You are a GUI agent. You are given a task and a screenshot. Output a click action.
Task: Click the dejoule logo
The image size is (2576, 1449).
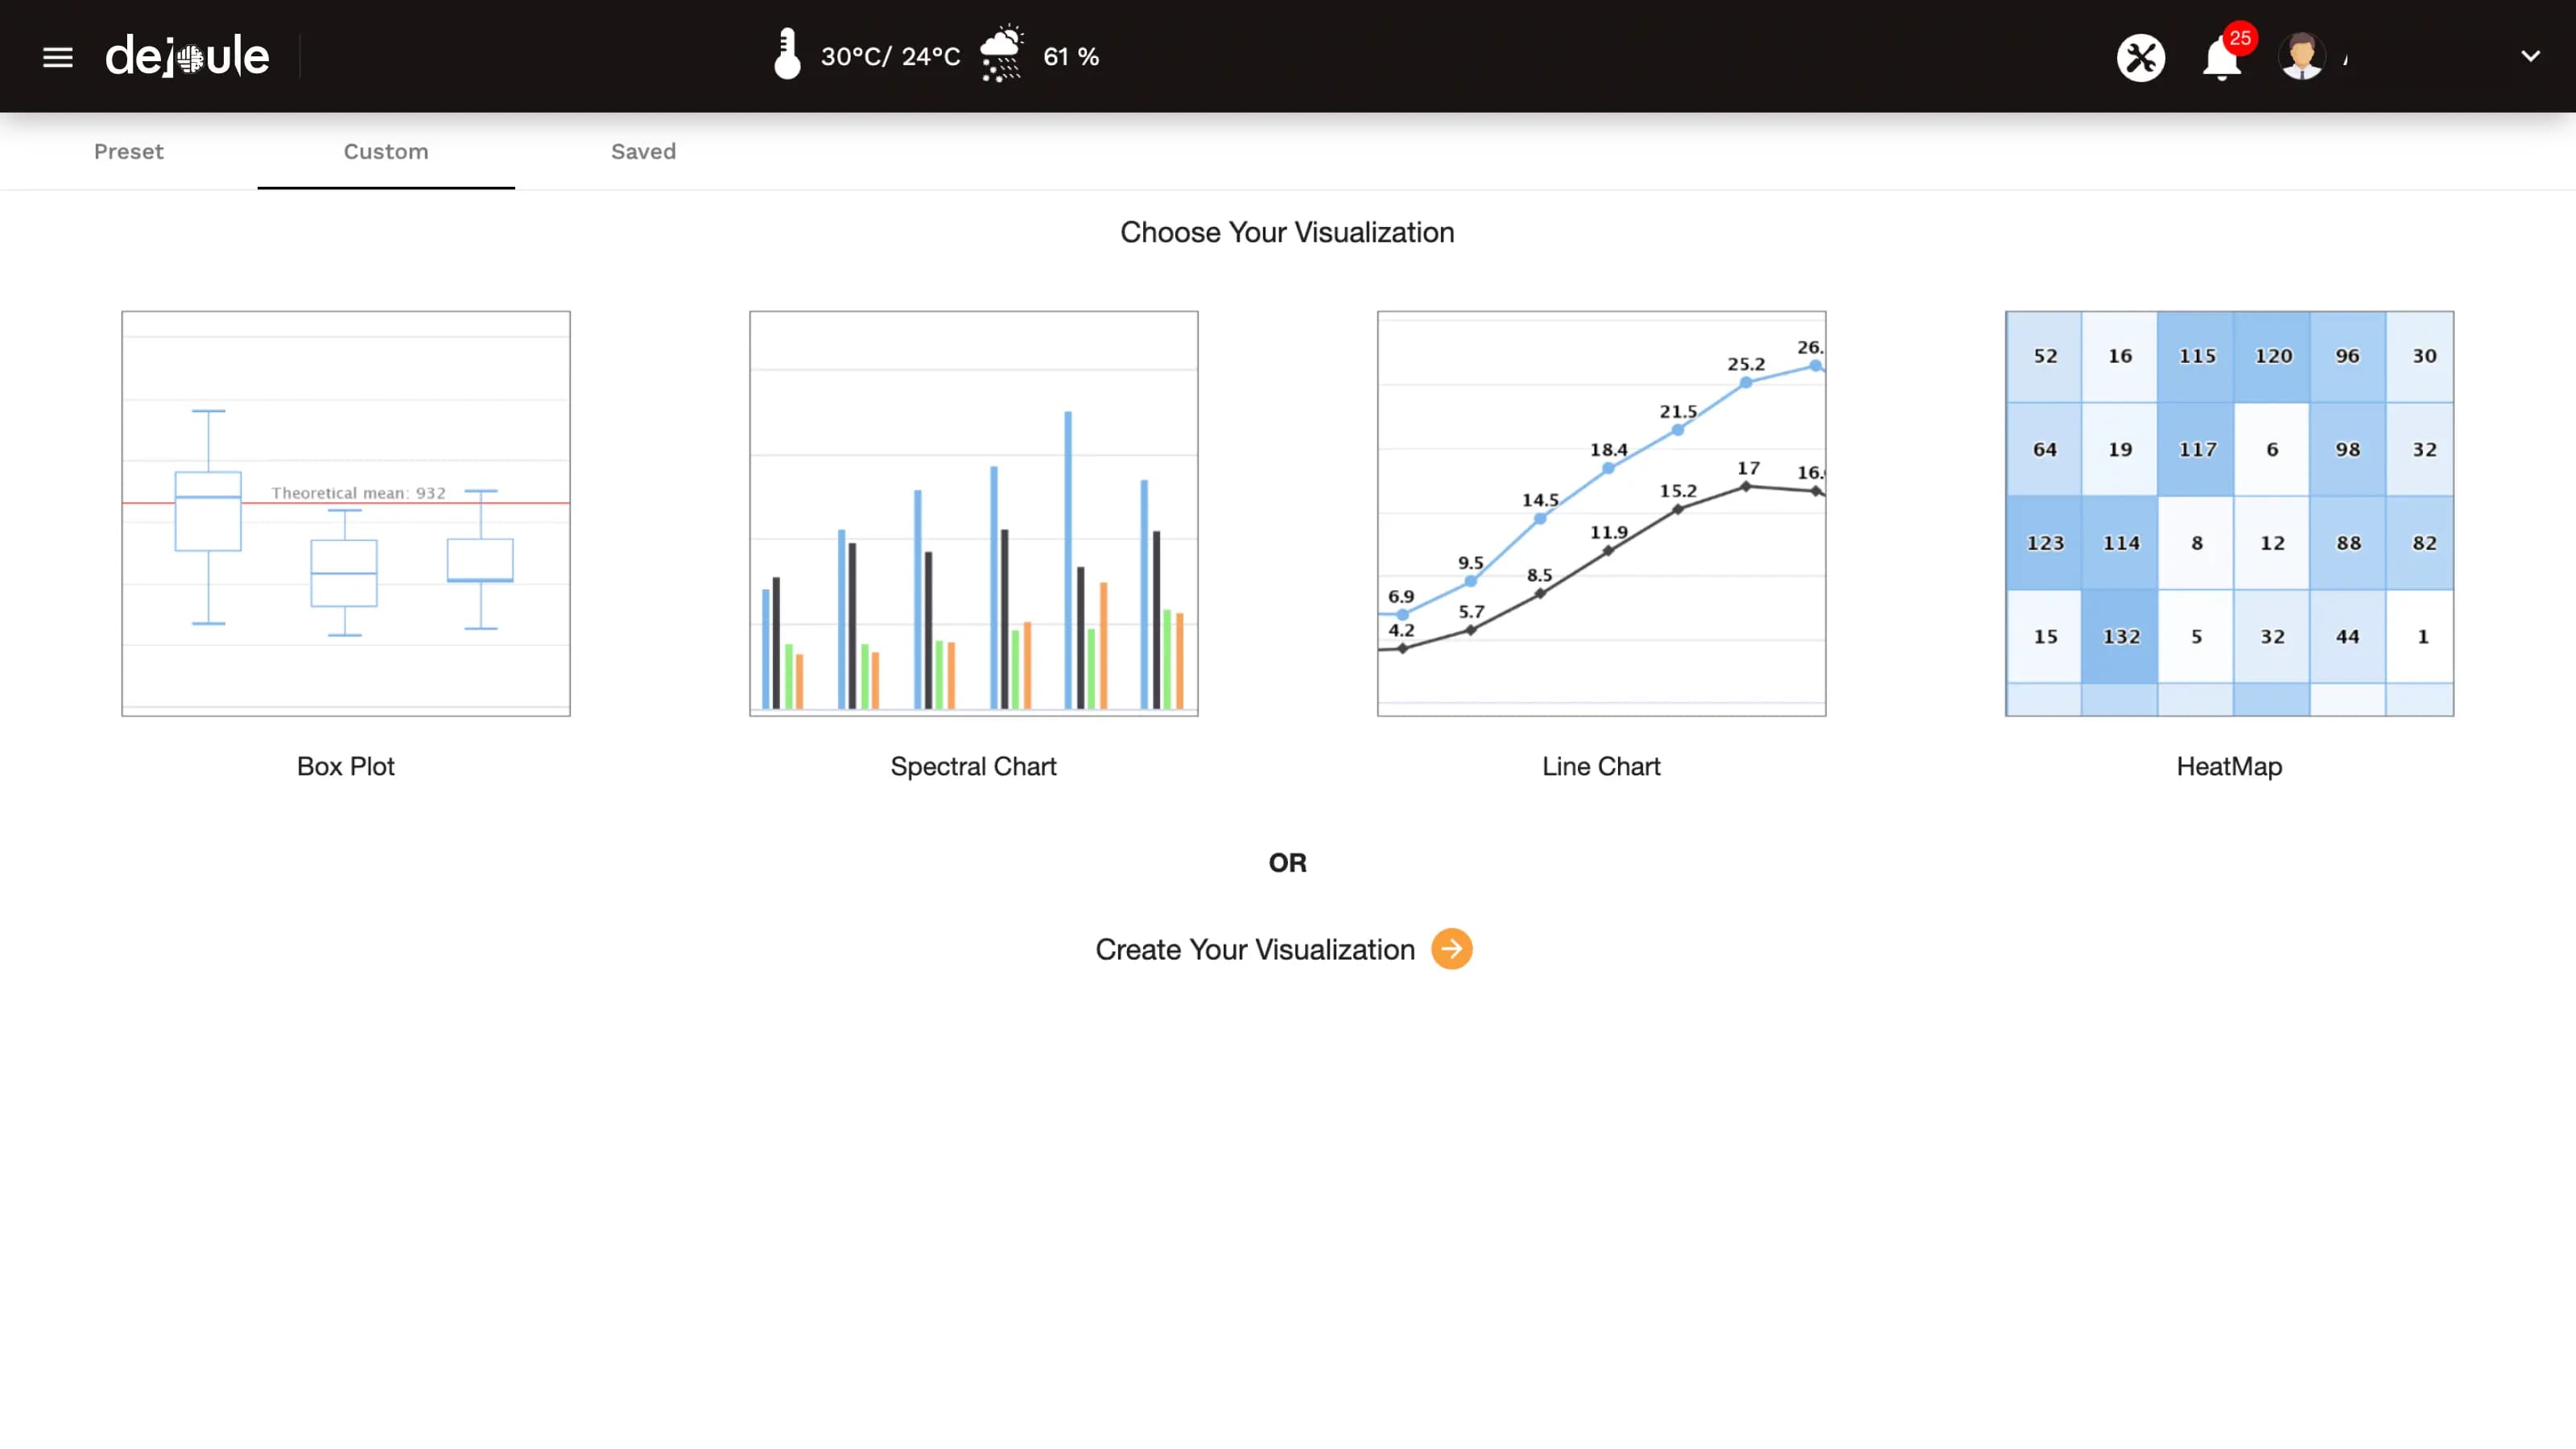(x=187, y=56)
